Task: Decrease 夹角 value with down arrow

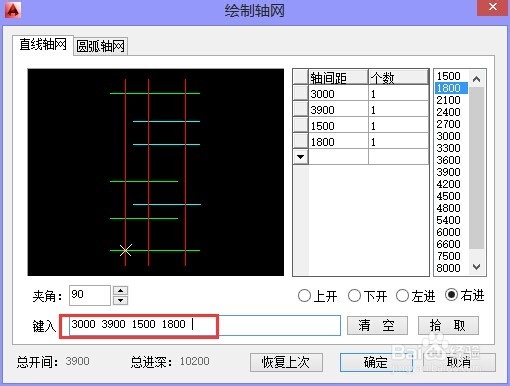Action: (x=120, y=300)
